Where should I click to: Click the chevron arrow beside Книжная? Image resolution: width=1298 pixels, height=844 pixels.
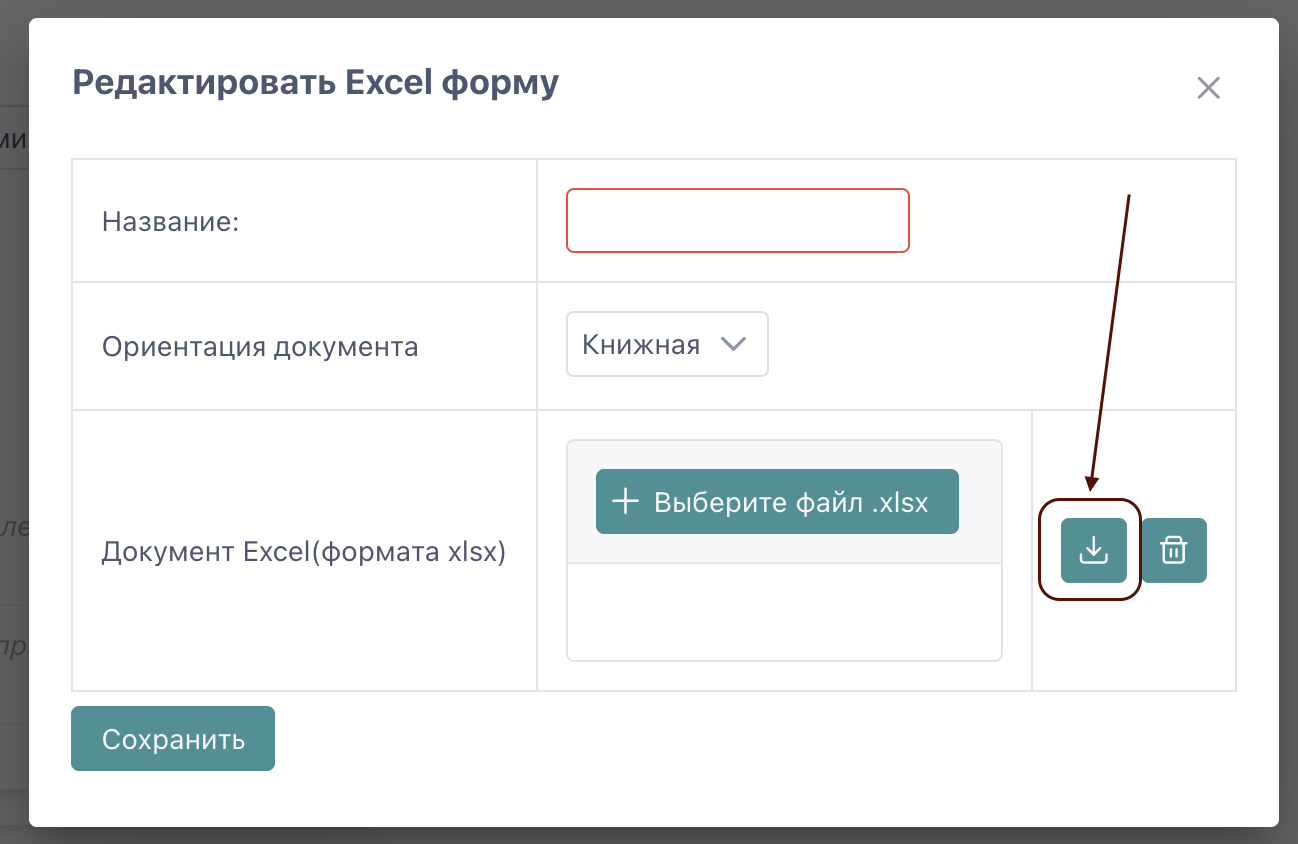(734, 345)
